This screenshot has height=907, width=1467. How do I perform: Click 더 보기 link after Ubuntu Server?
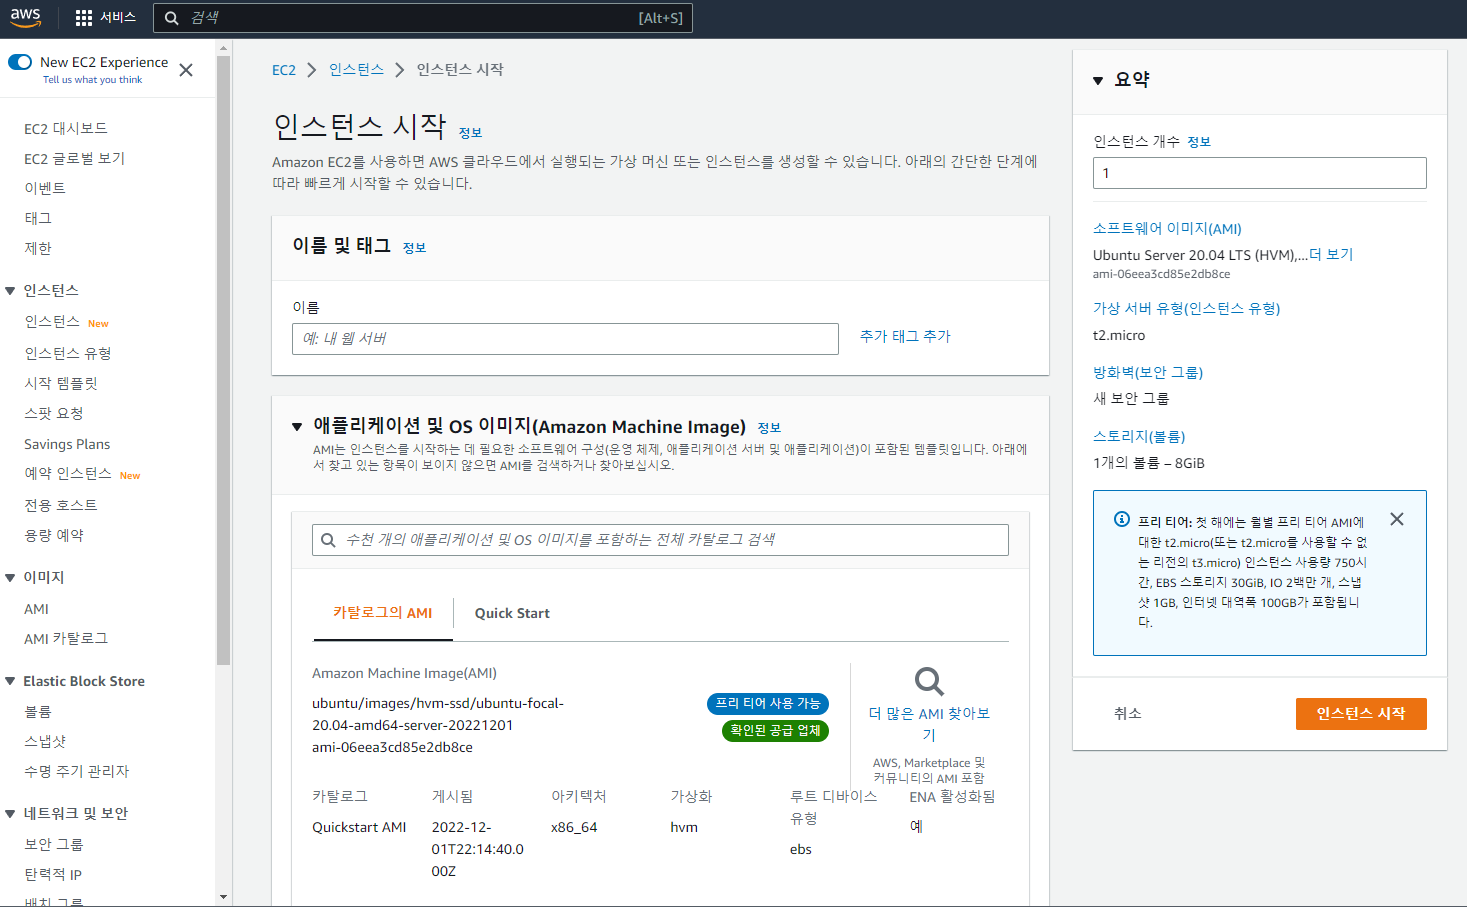[x=1331, y=255]
